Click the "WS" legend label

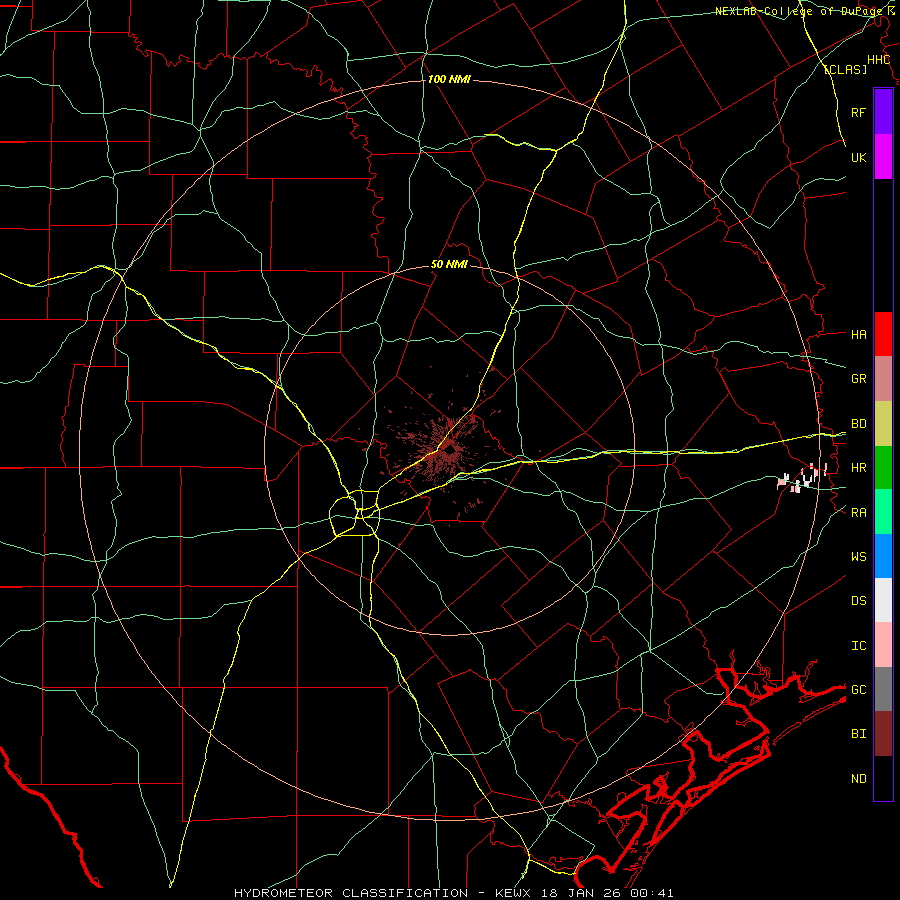click(x=859, y=556)
